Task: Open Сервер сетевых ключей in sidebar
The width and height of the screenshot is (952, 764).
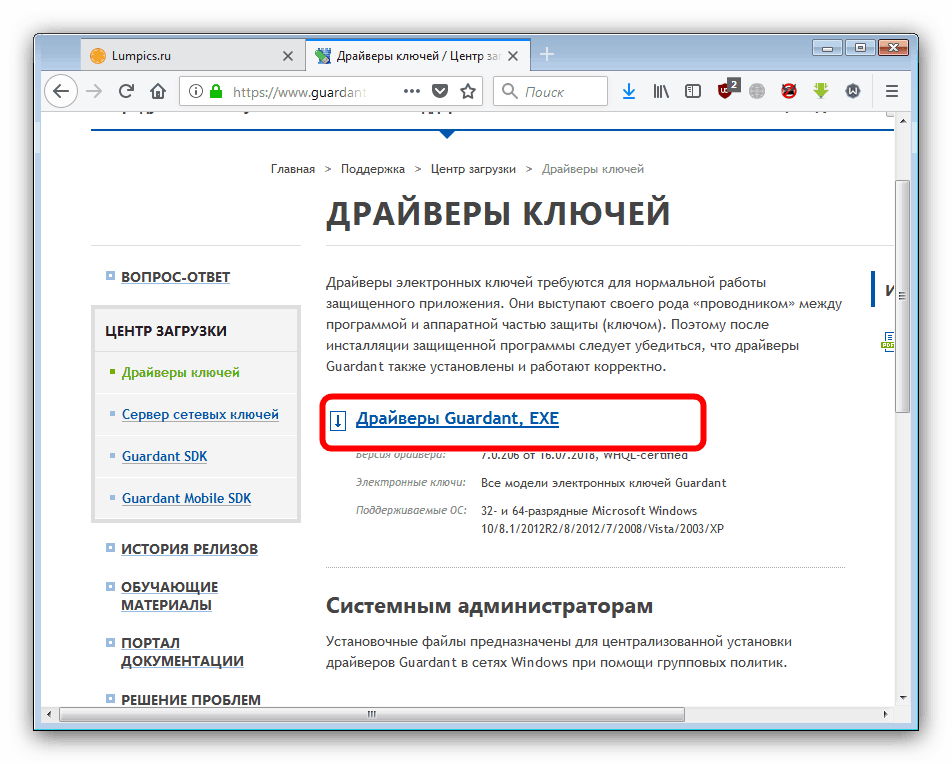Action: 200,414
